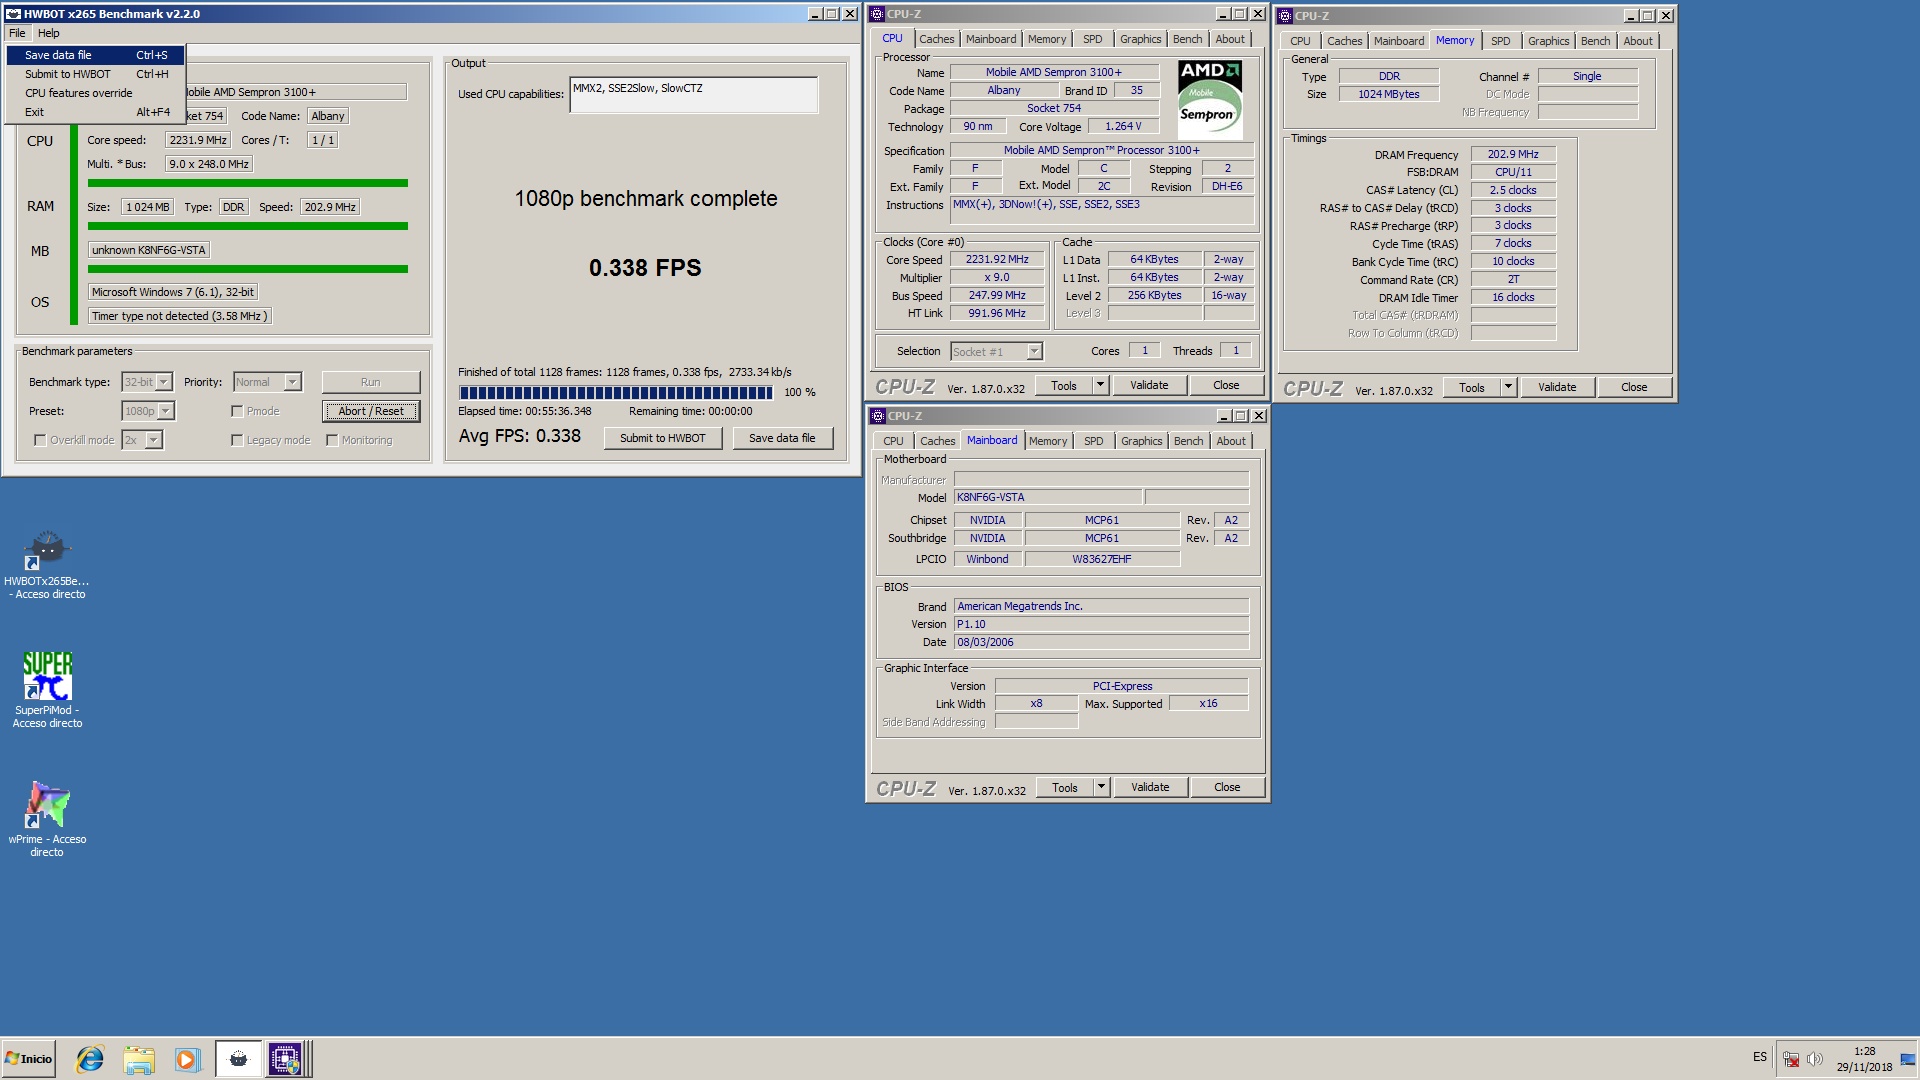
Task: Toggle Pmode checkbox
Action: 237,411
